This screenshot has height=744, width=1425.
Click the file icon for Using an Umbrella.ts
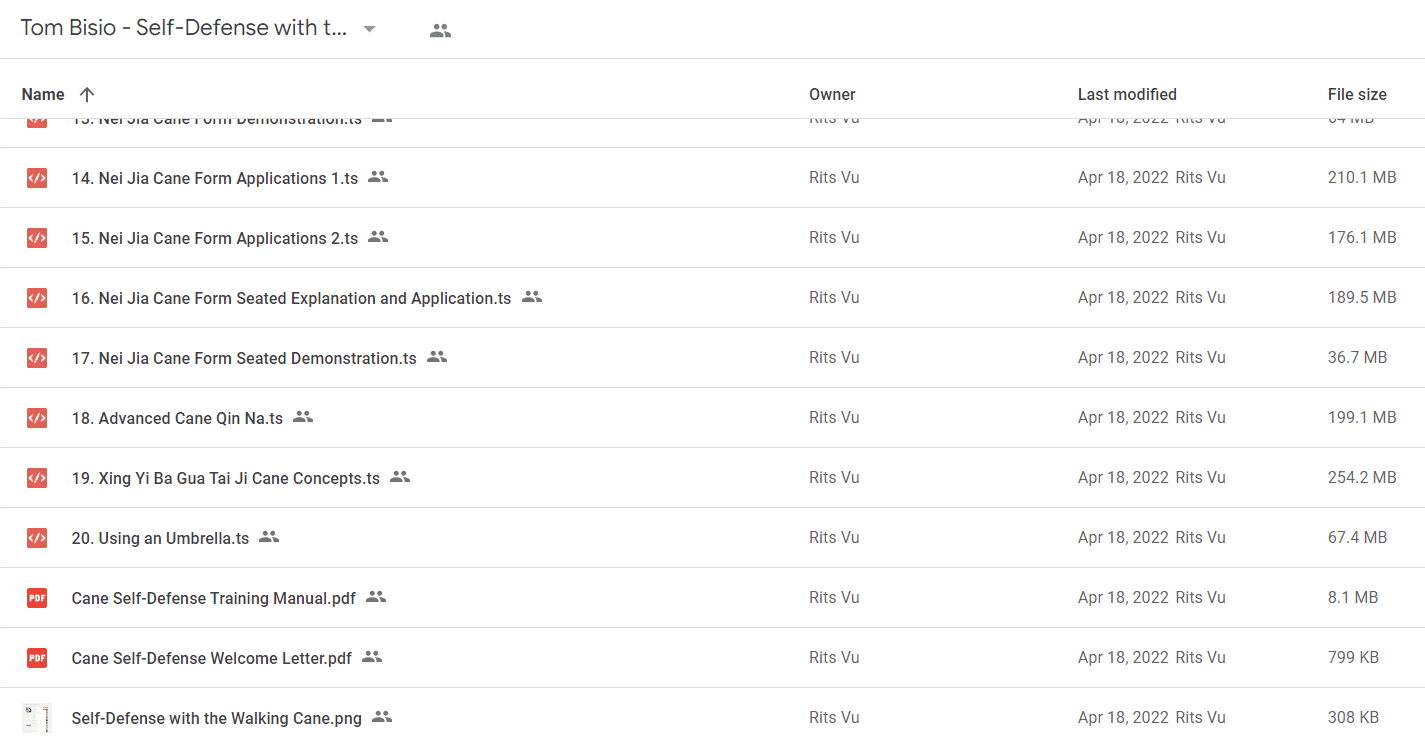point(37,538)
